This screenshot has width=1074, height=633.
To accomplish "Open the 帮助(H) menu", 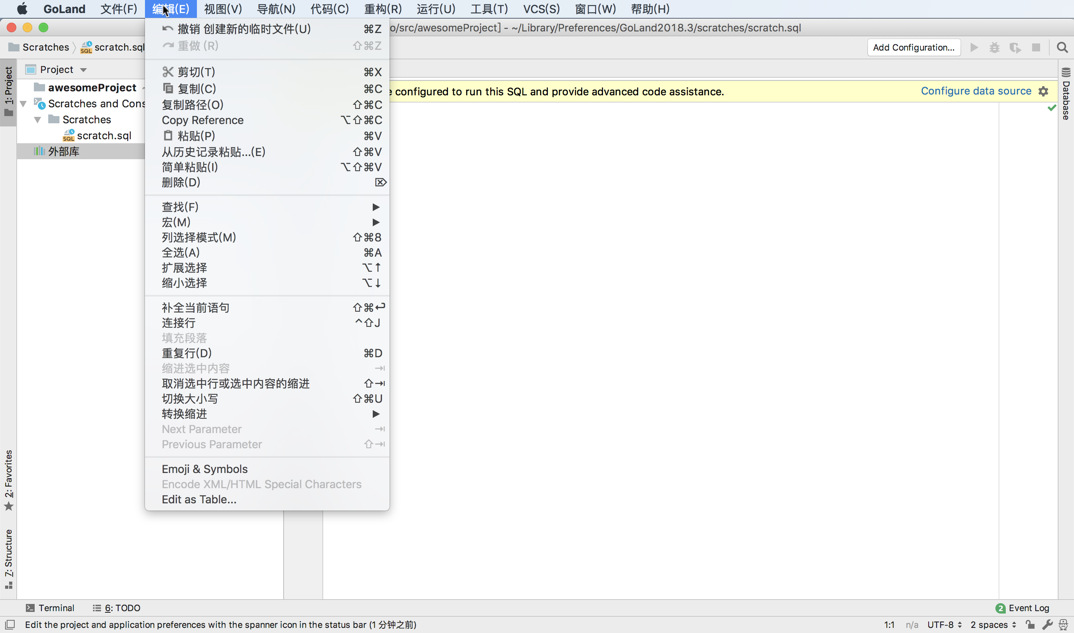I will pos(650,9).
